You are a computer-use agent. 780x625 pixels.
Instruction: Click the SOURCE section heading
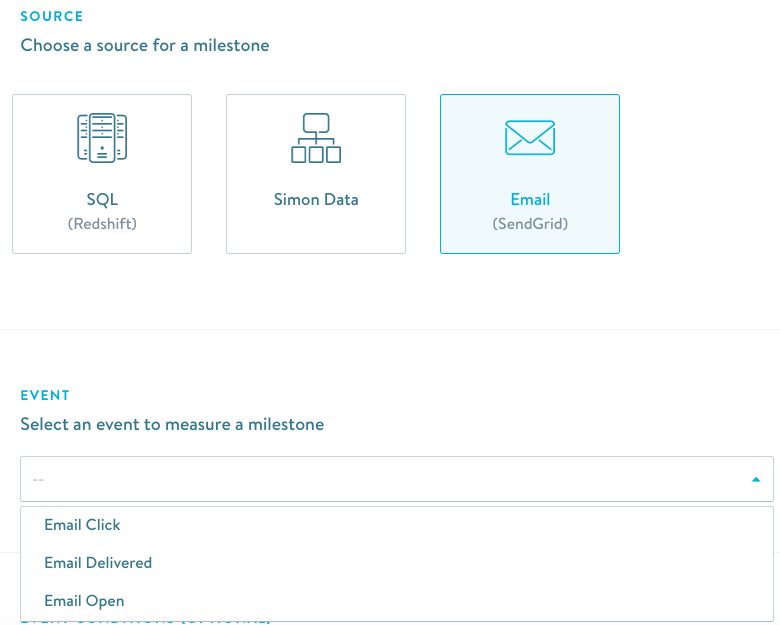pos(52,16)
